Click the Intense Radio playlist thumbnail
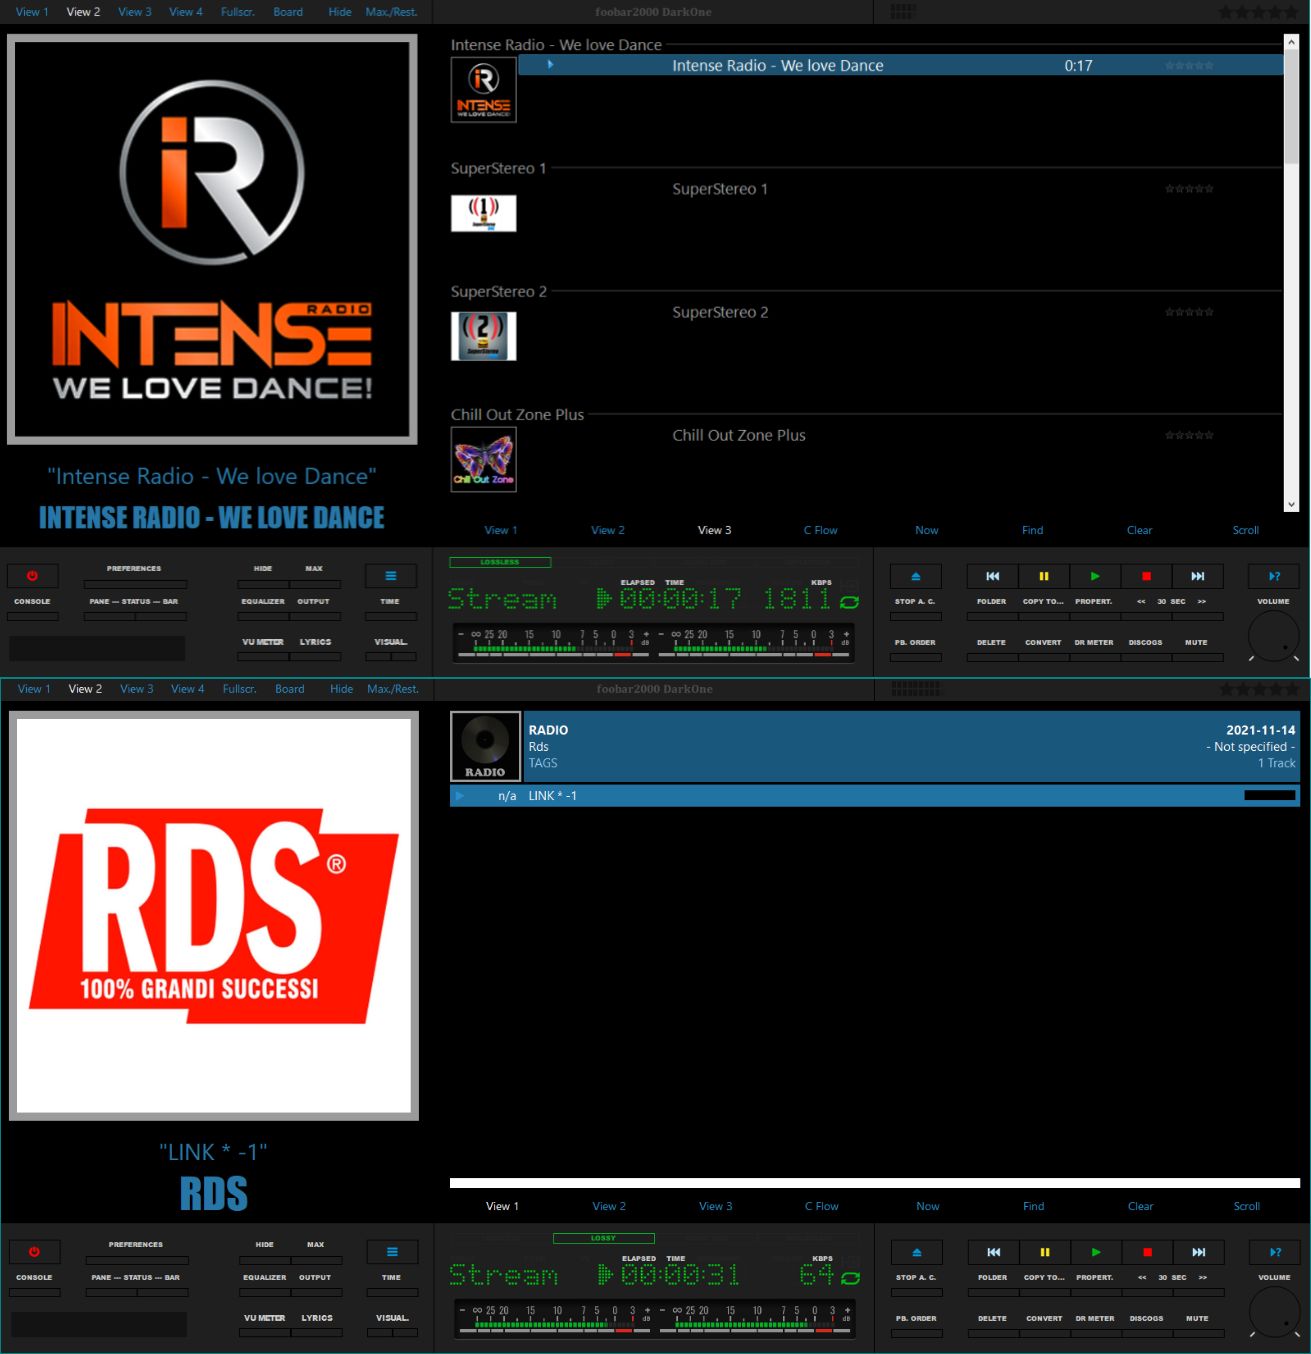The width and height of the screenshot is (1311, 1354). pos(483,89)
